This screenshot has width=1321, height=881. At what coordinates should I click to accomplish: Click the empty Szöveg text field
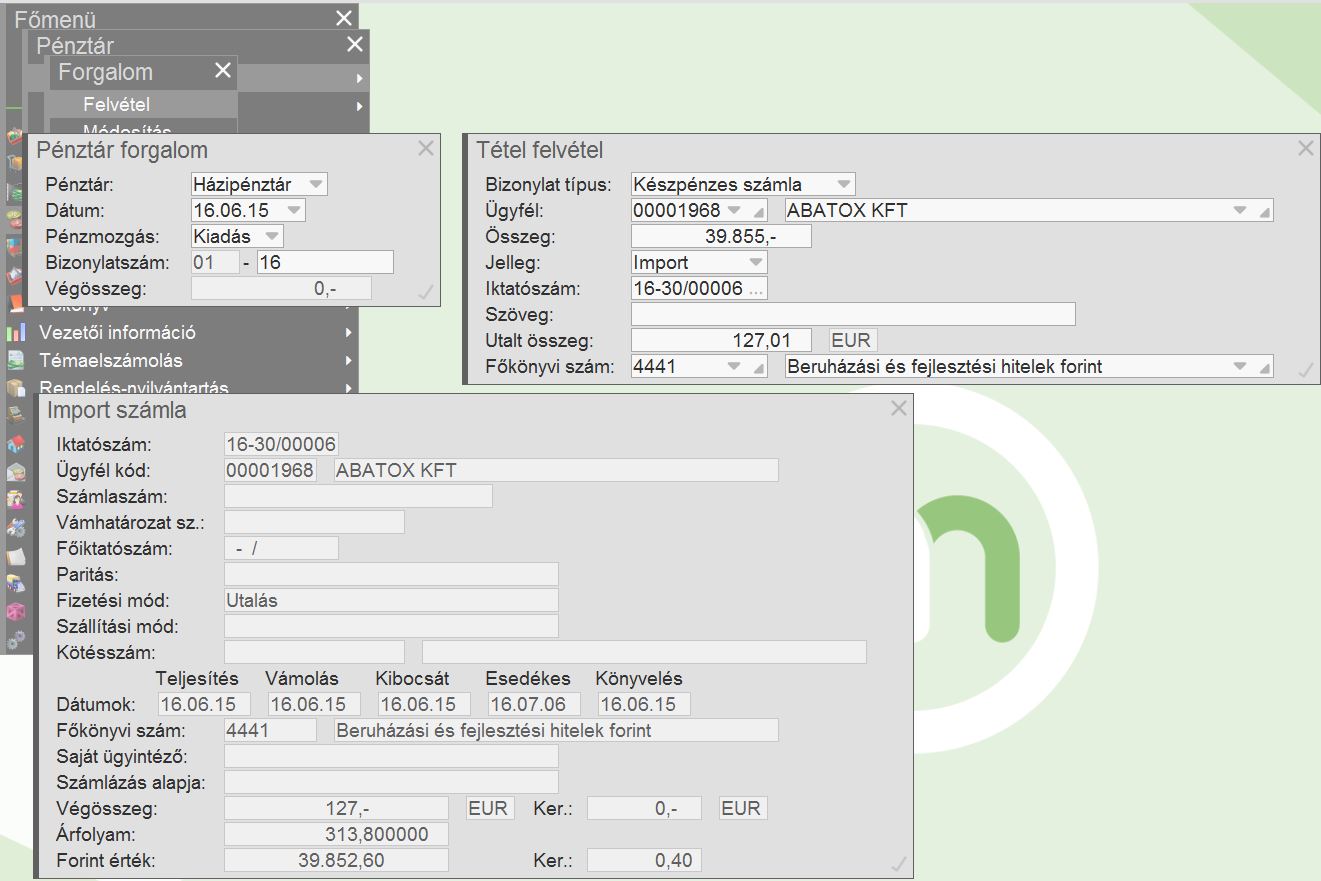[x=852, y=314]
